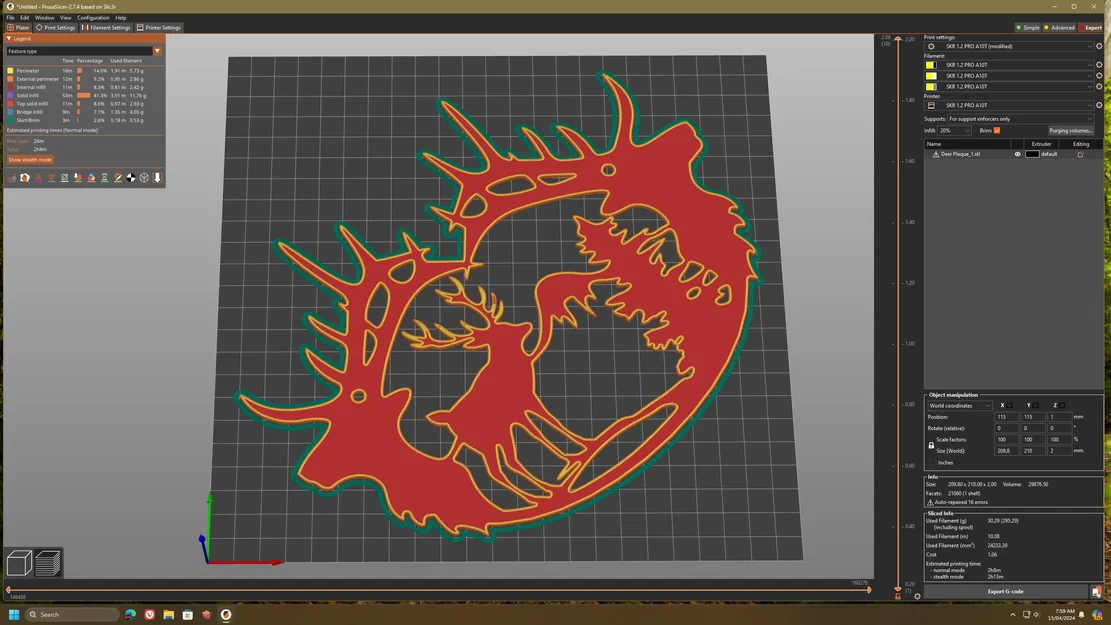Open Printer preset cog icon

point(1099,105)
